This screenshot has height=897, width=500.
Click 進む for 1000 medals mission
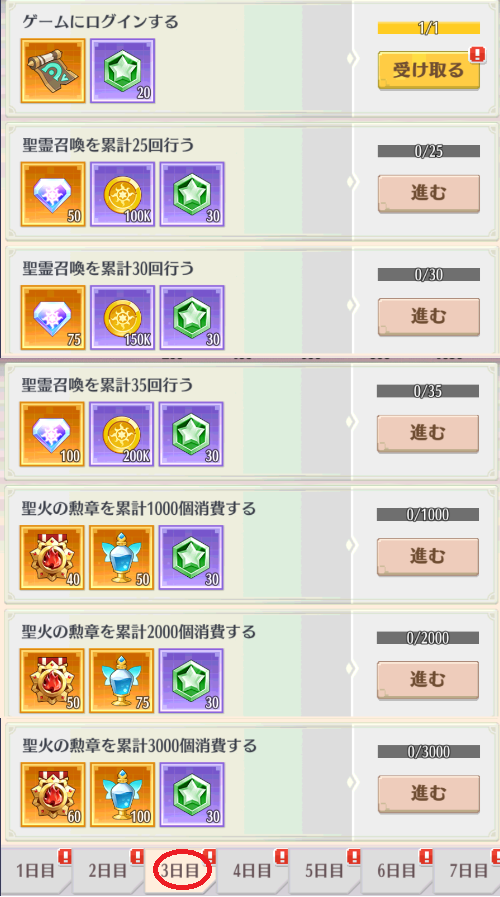click(427, 557)
